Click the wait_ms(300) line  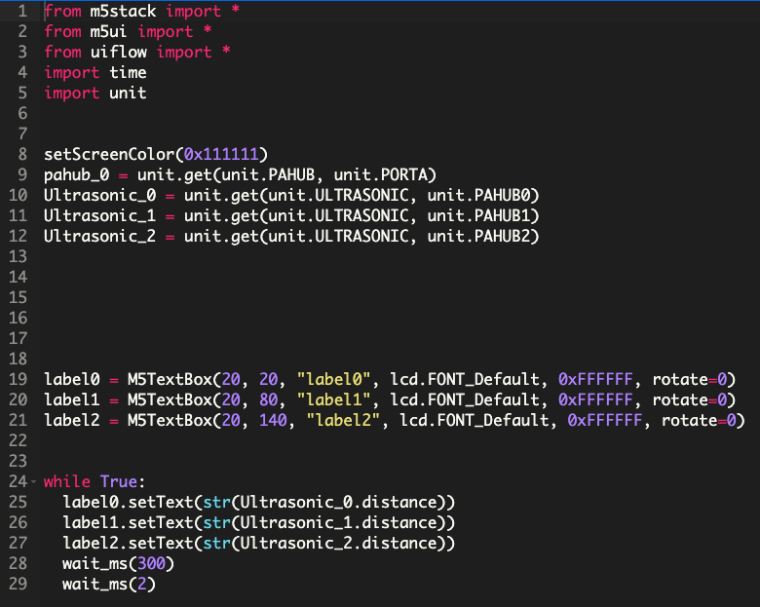(x=118, y=564)
